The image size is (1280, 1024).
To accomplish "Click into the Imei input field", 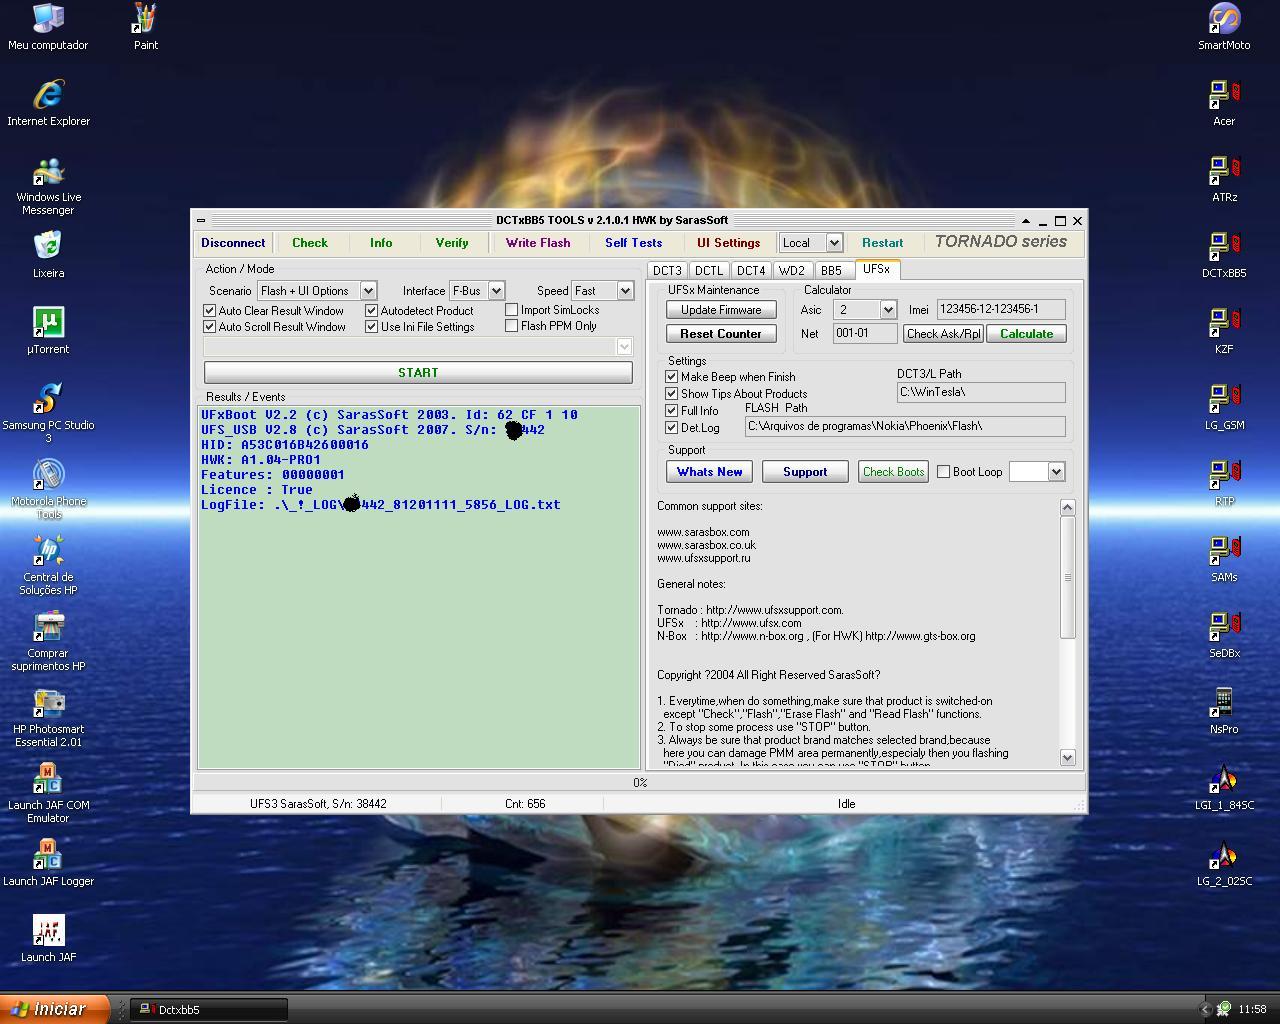I will 1001,310.
